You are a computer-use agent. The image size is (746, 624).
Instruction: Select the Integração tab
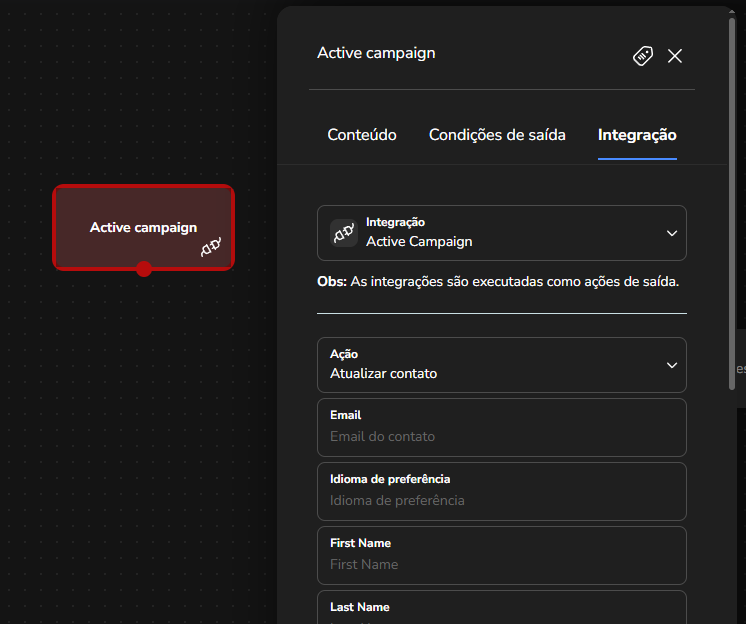tap(637, 135)
